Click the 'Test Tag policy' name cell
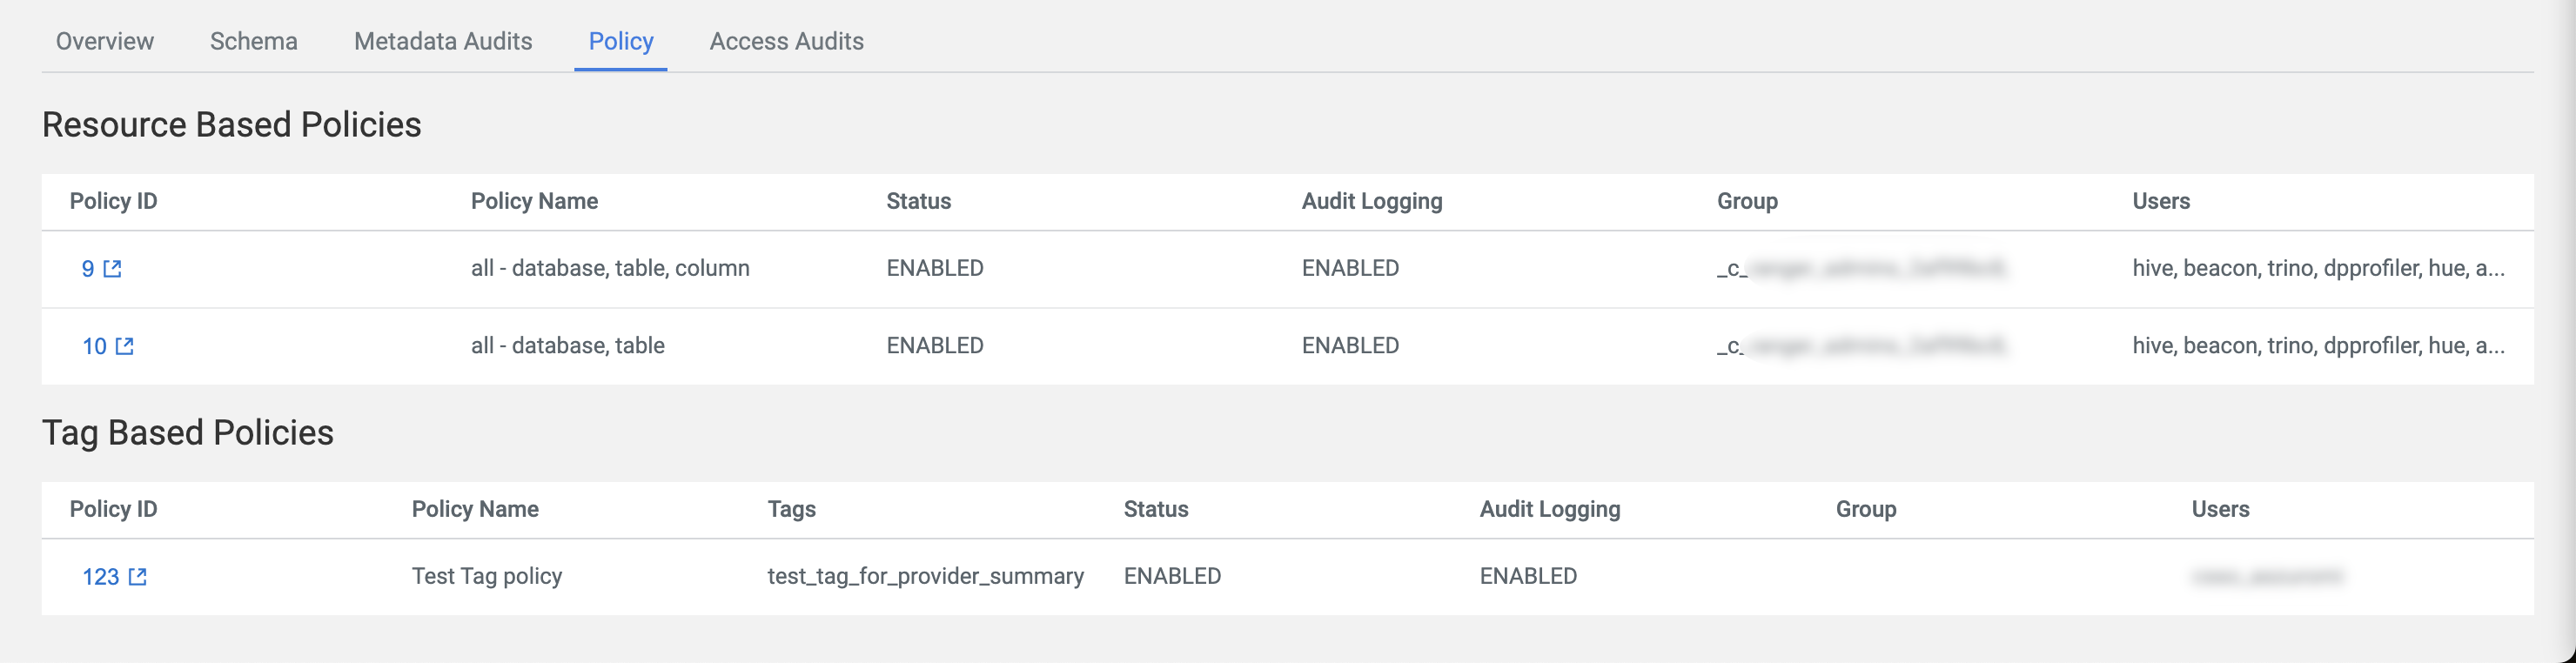The height and width of the screenshot is (663, 2576). [x=487, y=576]
